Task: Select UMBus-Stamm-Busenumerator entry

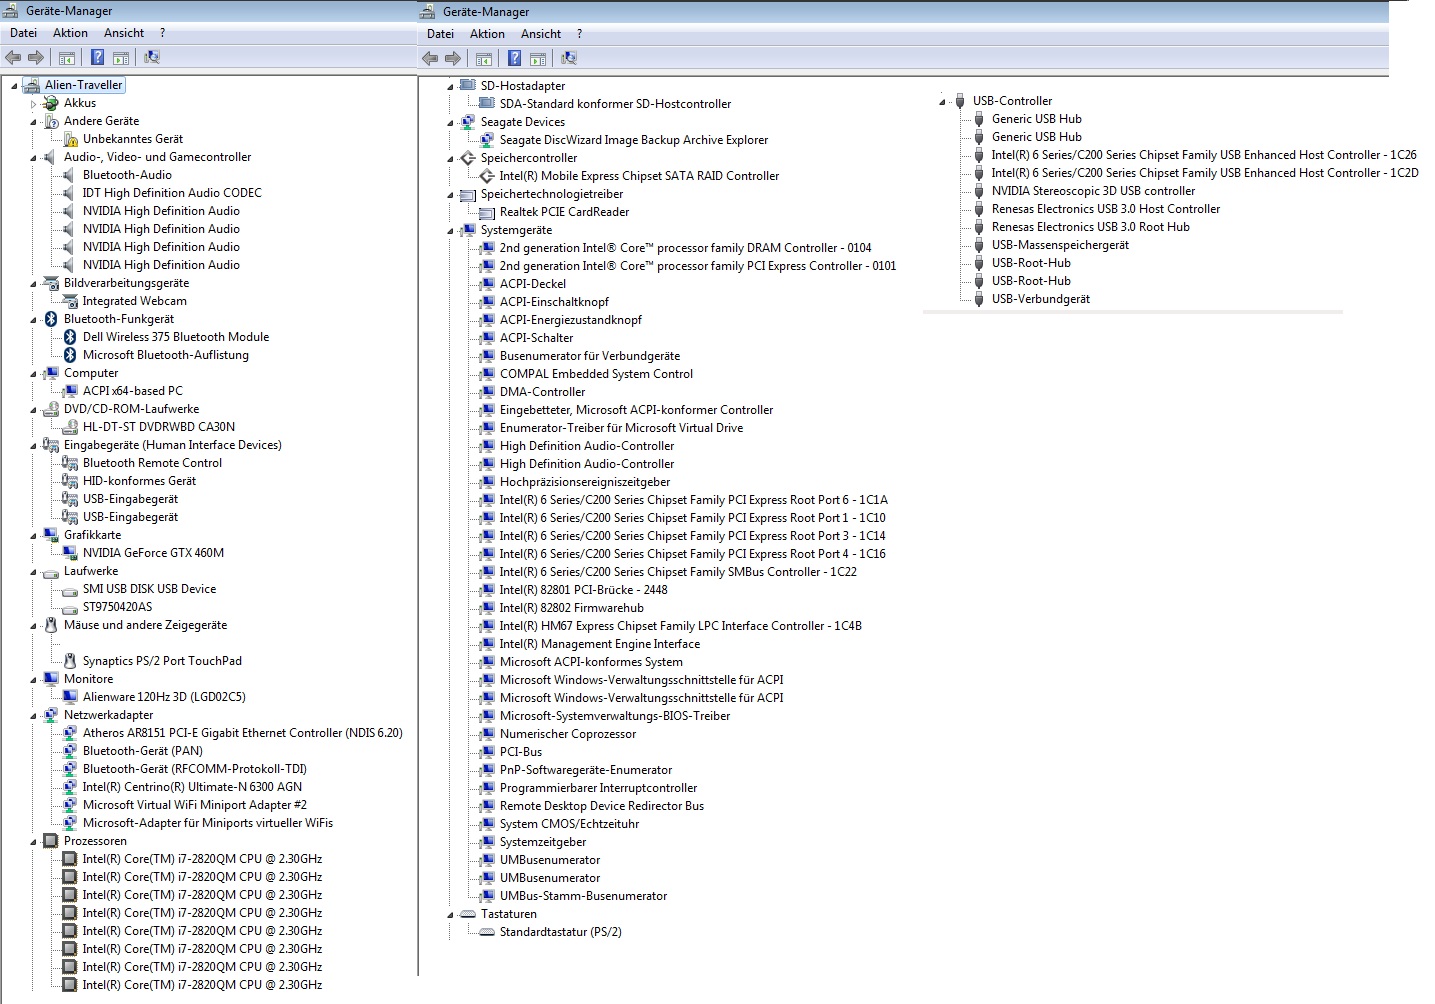Action: 583,896
